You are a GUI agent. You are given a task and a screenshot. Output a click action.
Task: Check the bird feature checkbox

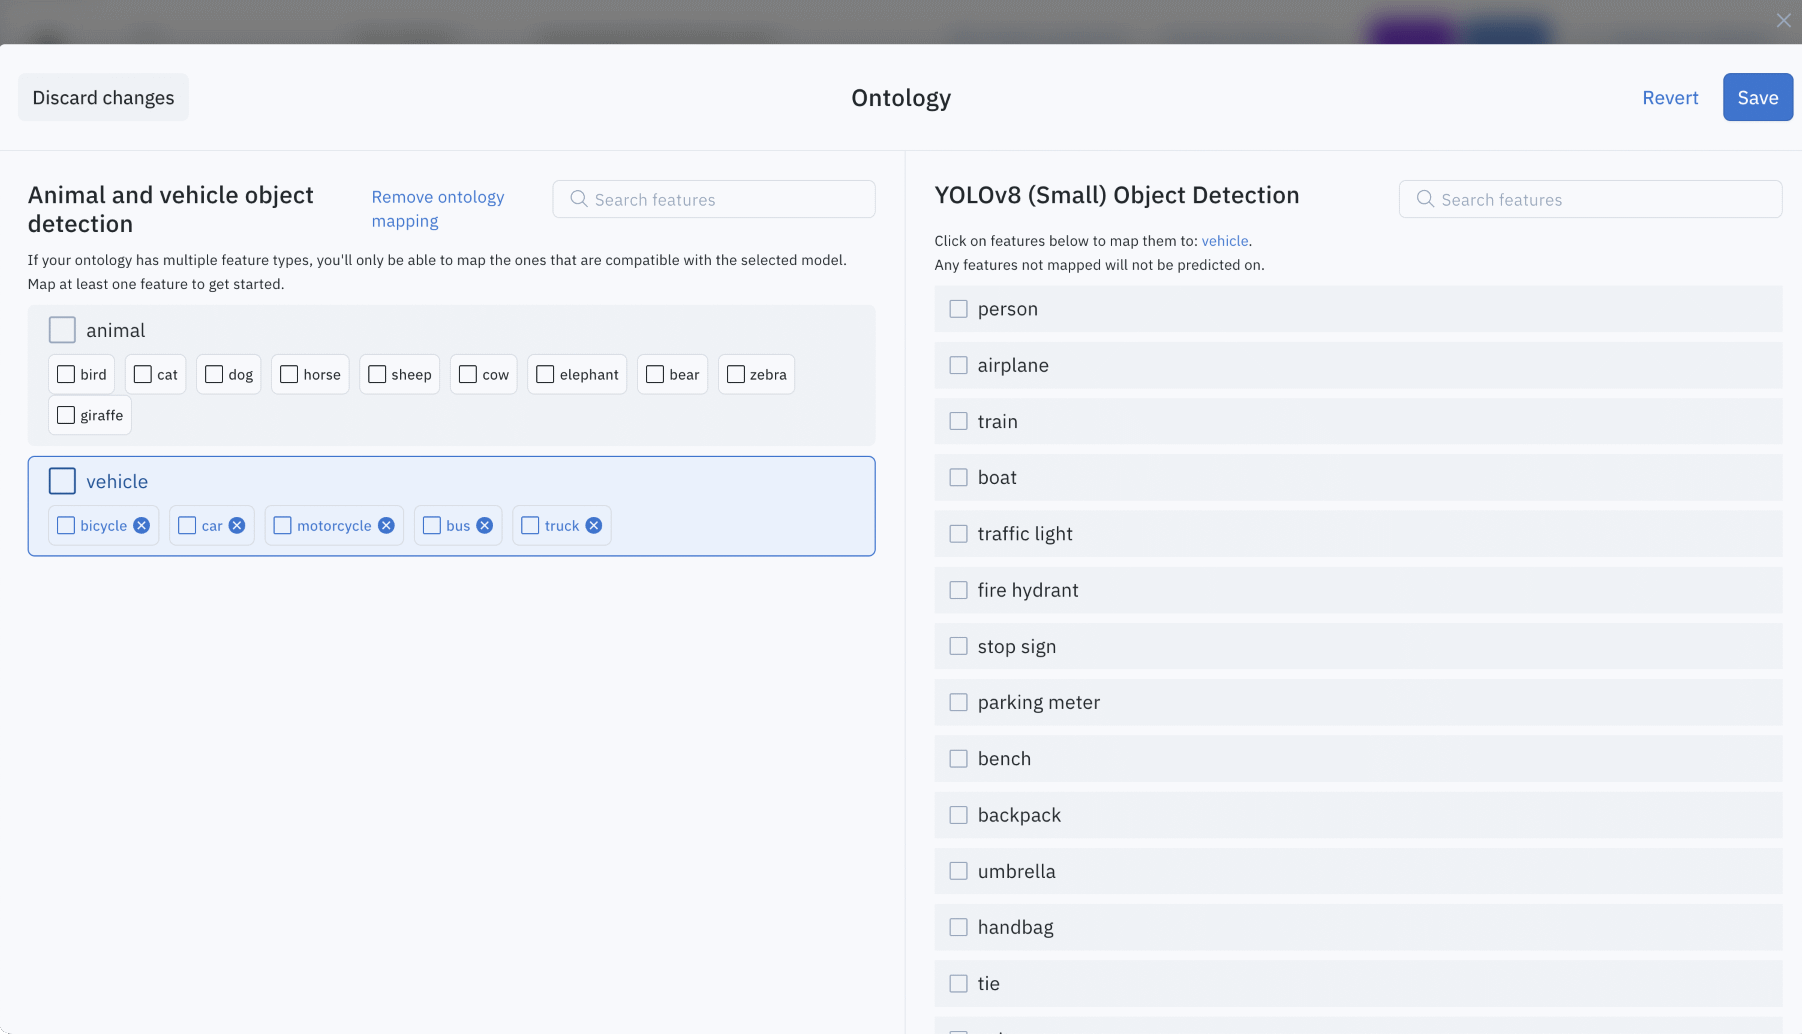tap(66, 374)
